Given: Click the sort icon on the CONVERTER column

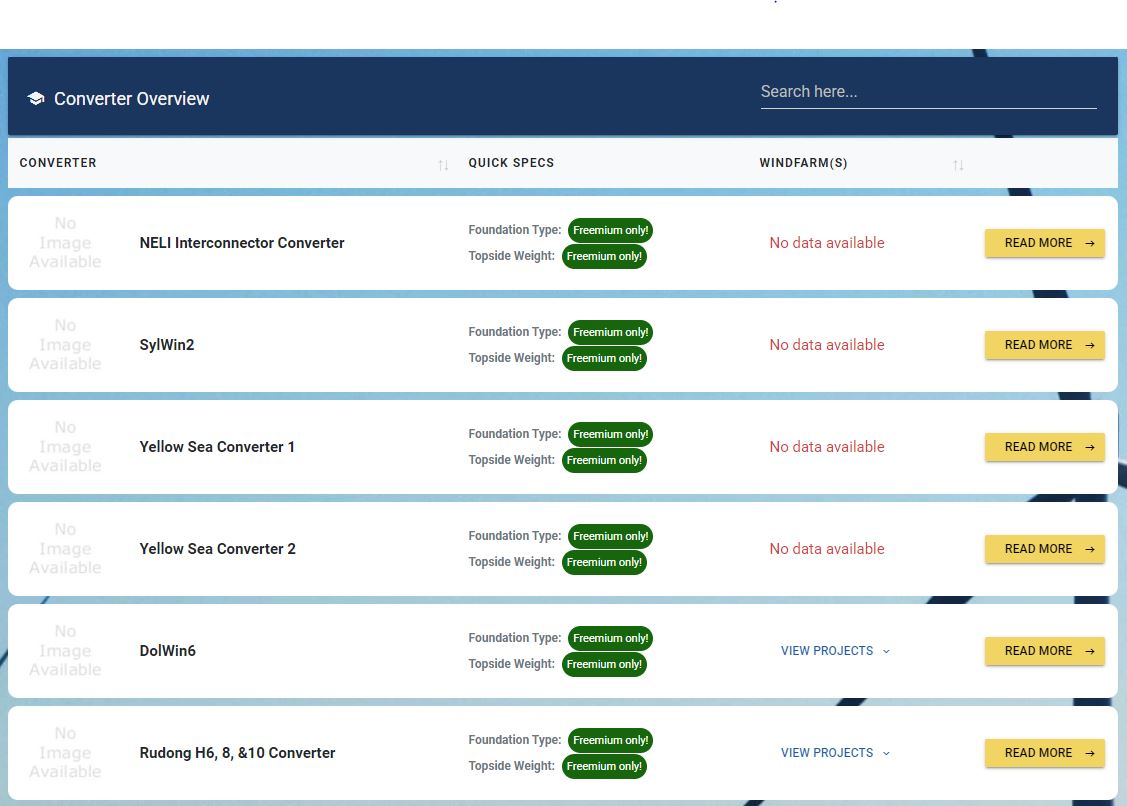Looking at the screenshot, I should coord(443,165).
